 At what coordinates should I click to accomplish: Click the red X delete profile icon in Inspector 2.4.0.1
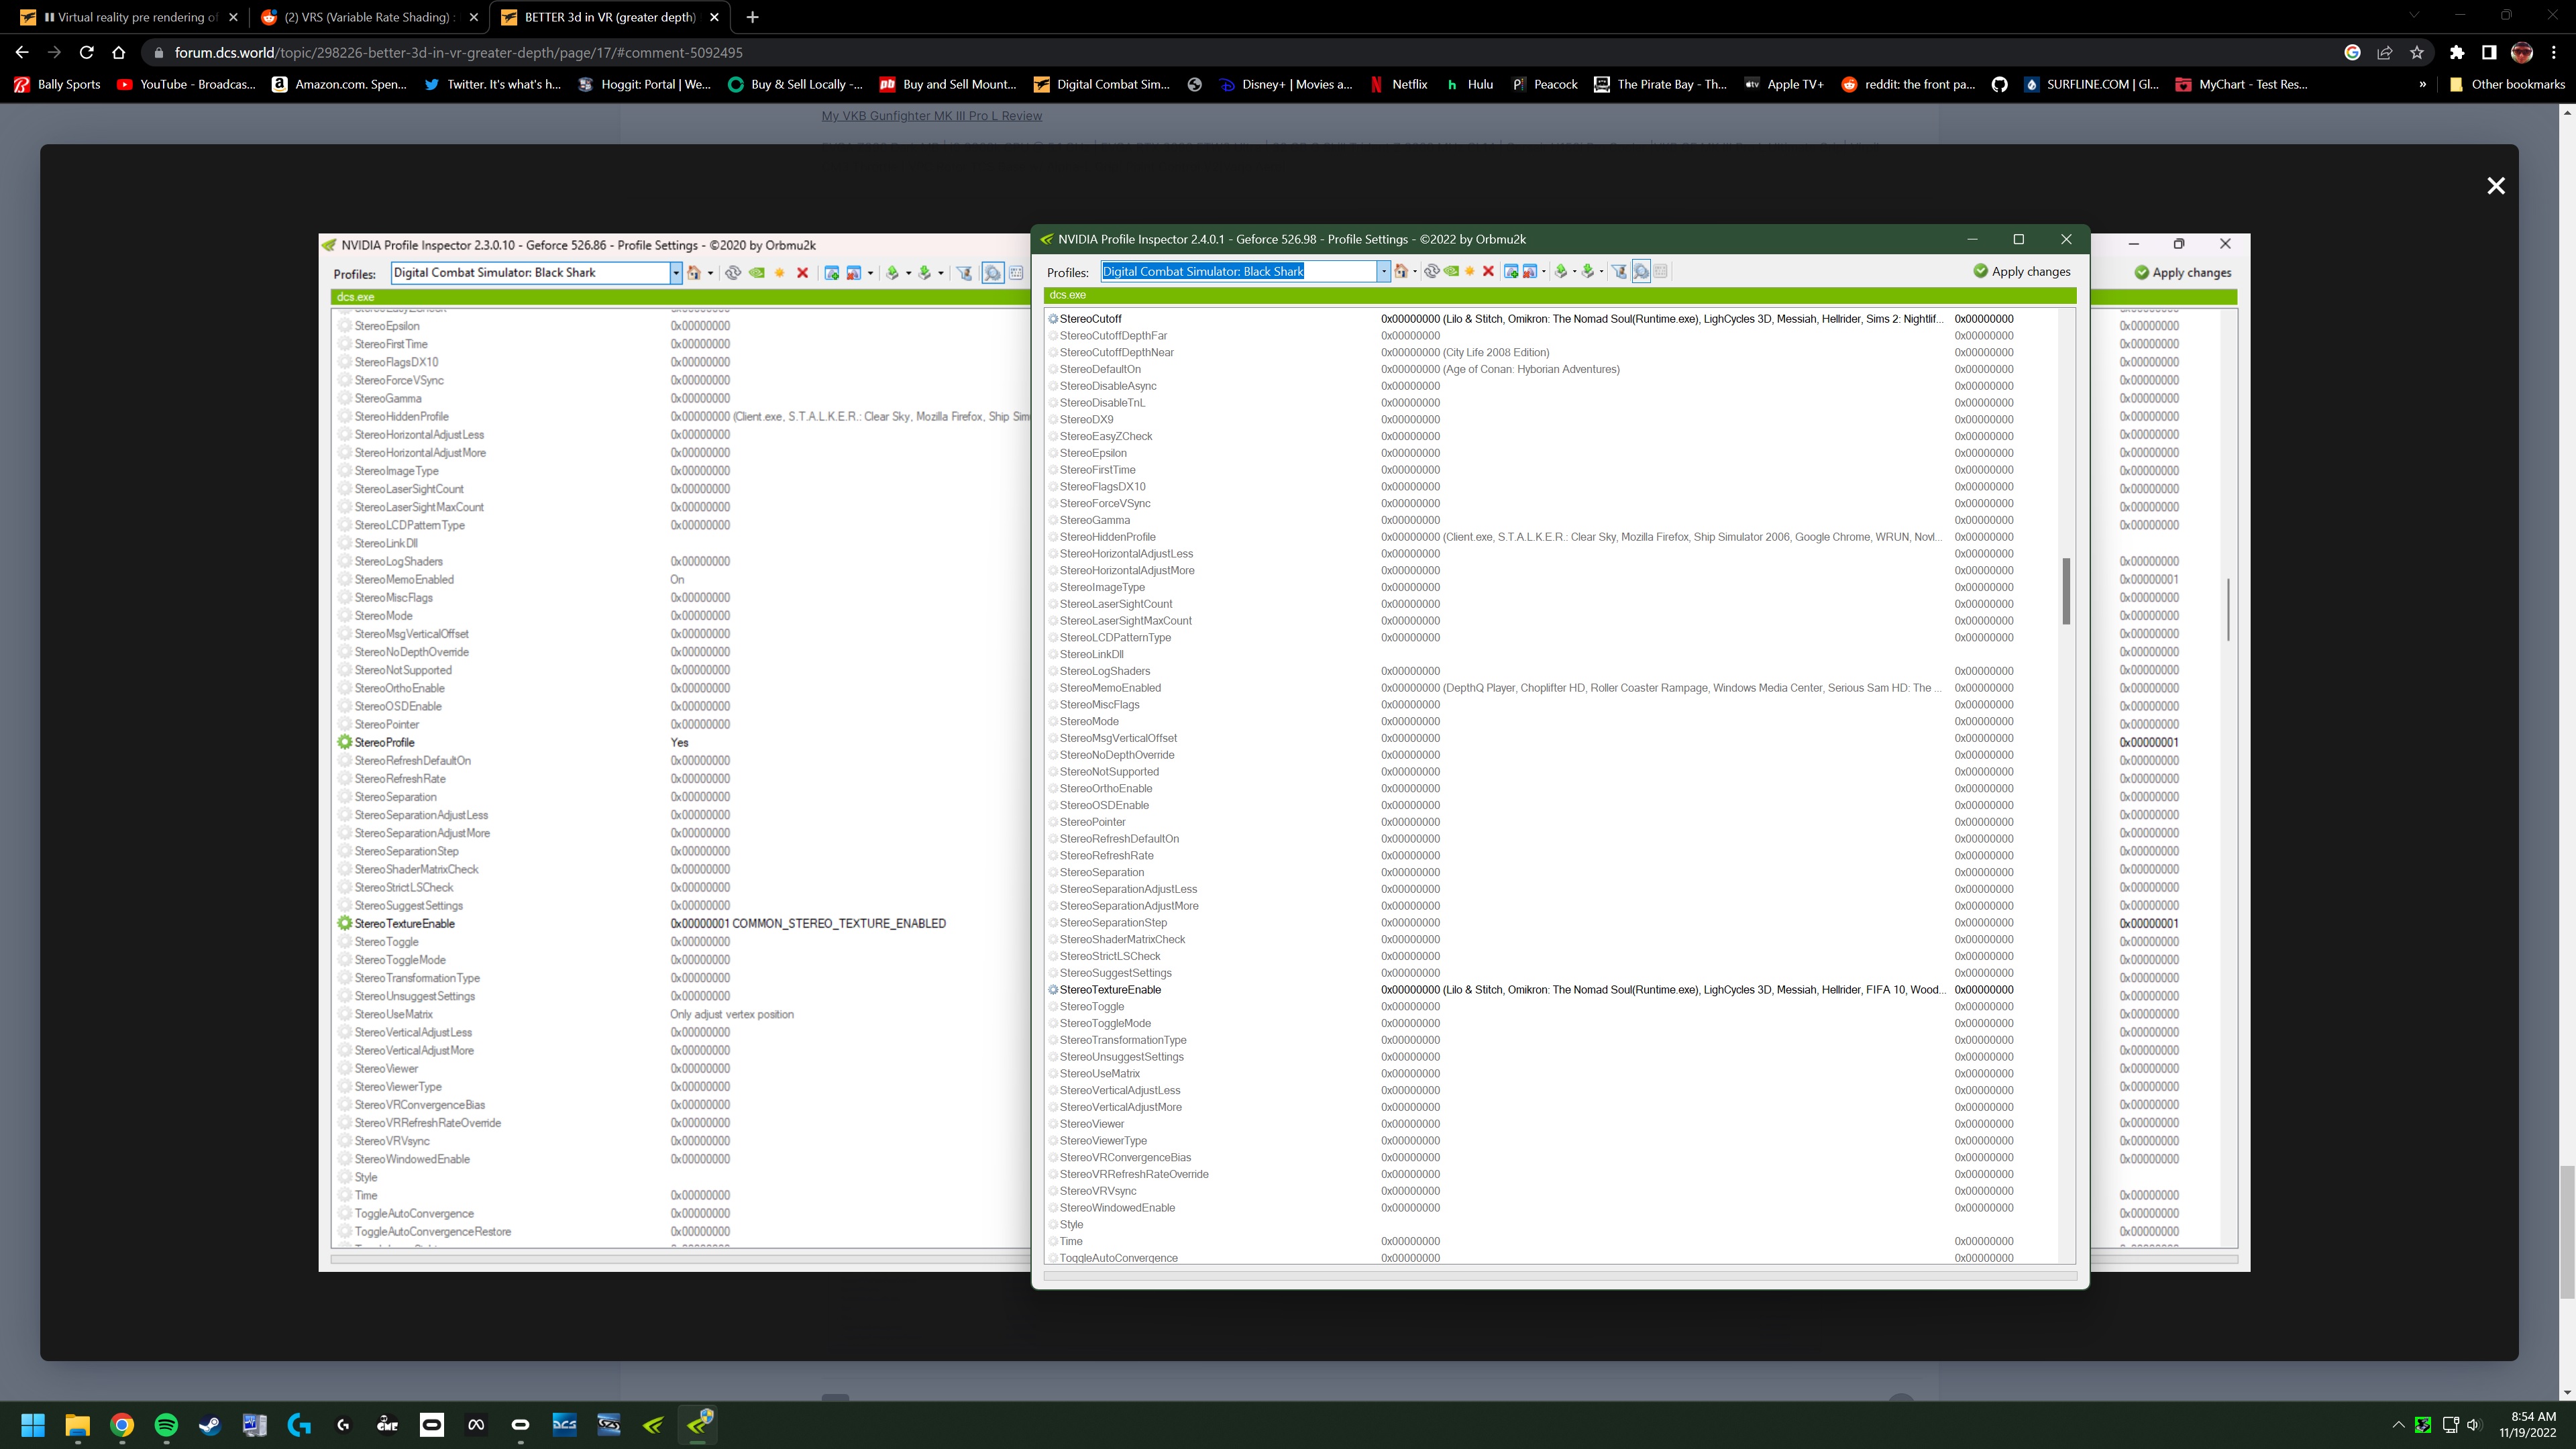(x=1488, y=271)
